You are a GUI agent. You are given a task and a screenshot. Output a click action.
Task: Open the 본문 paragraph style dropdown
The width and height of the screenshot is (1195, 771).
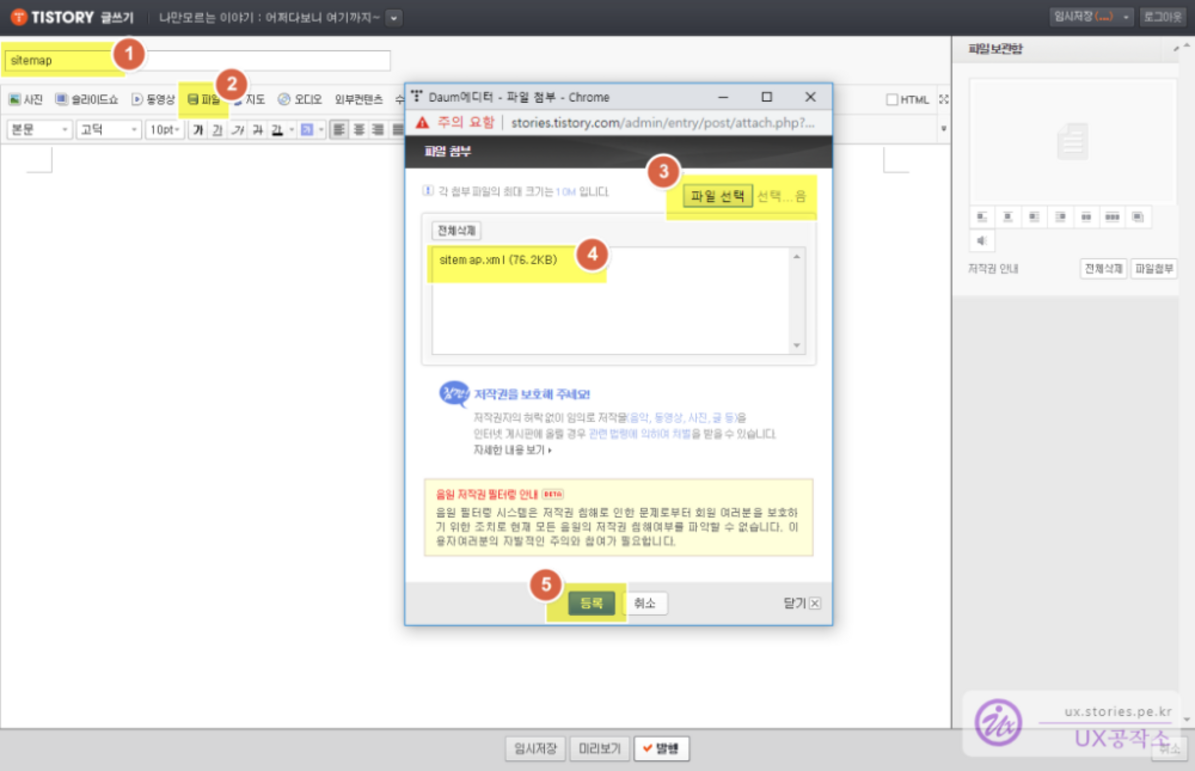coord(40,130)
